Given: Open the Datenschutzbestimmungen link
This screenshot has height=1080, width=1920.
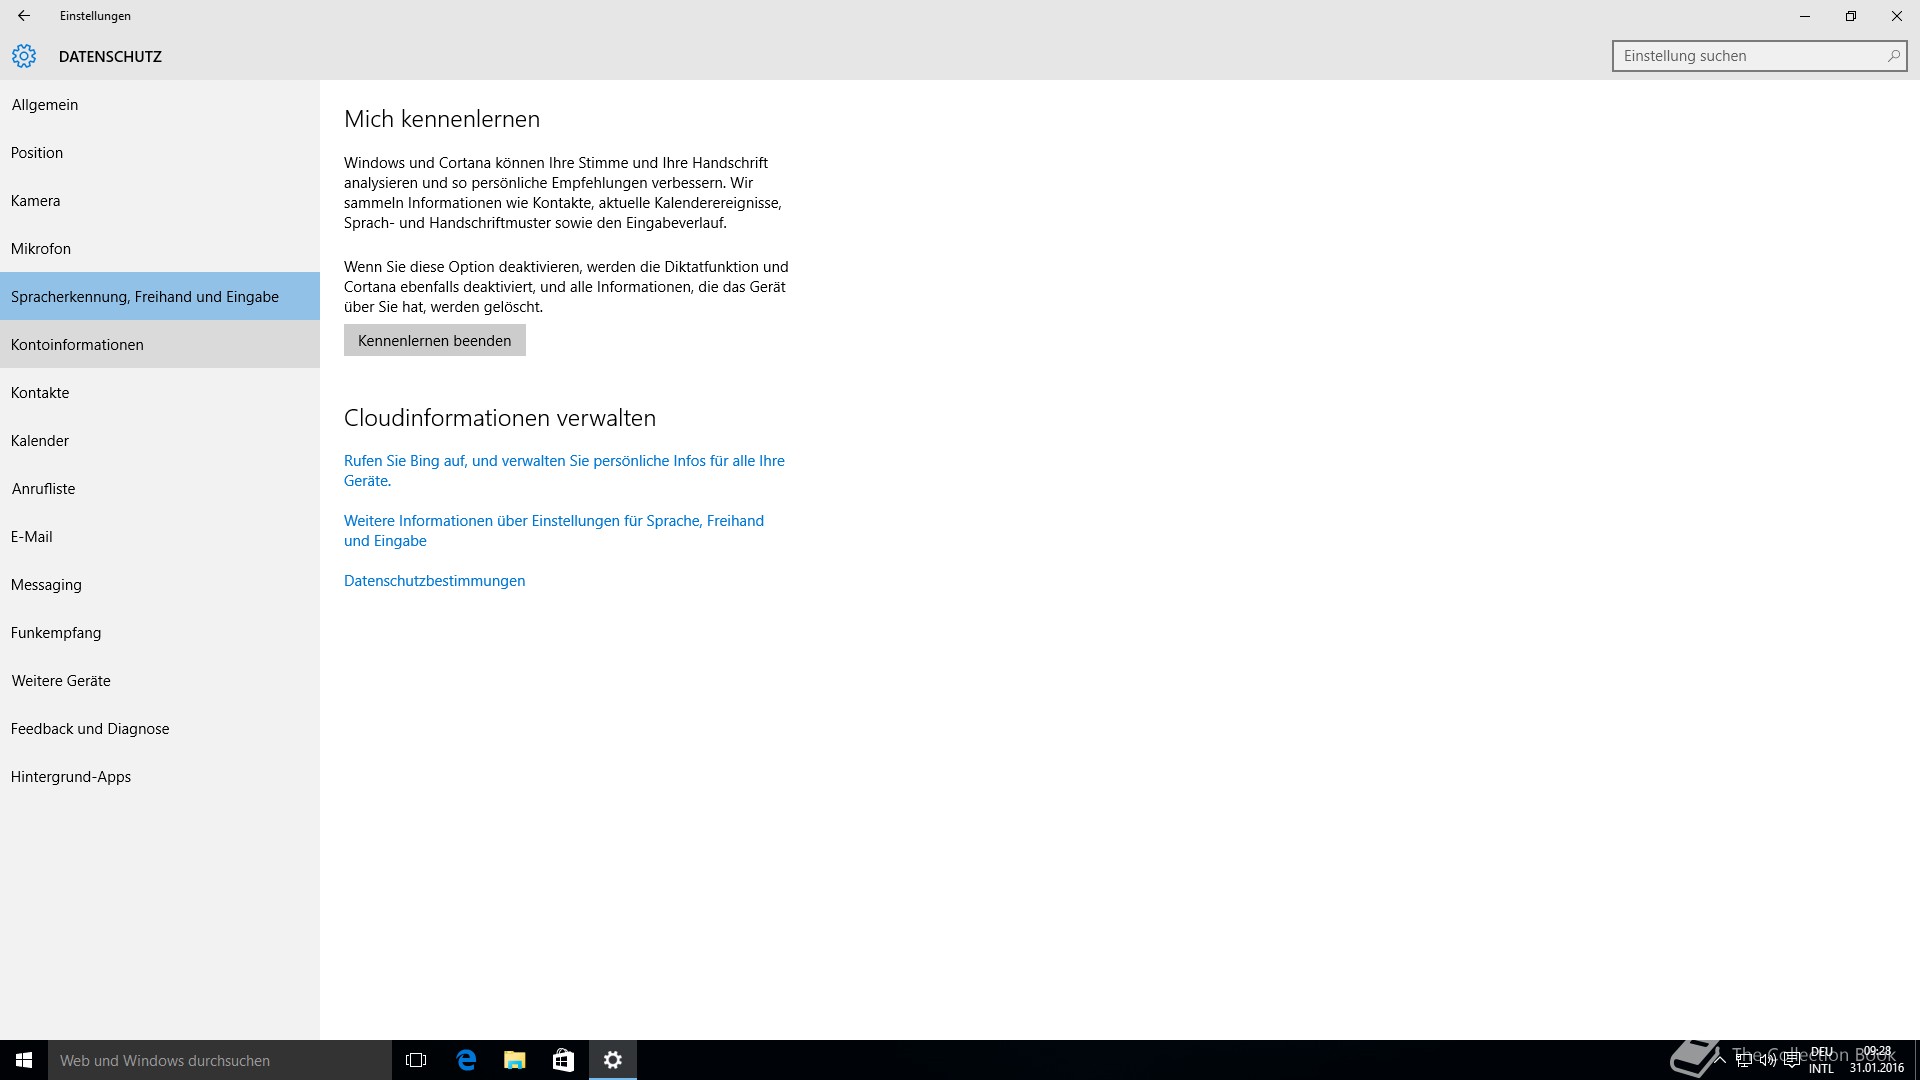Looking at the screenshot, I should (x=434, y=581).
